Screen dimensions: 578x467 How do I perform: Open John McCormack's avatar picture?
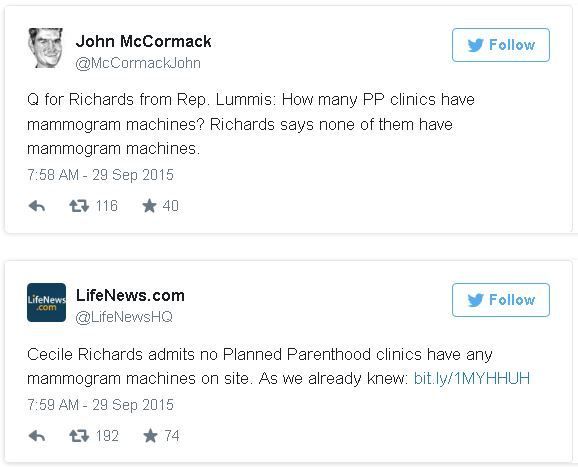(46, 48)
